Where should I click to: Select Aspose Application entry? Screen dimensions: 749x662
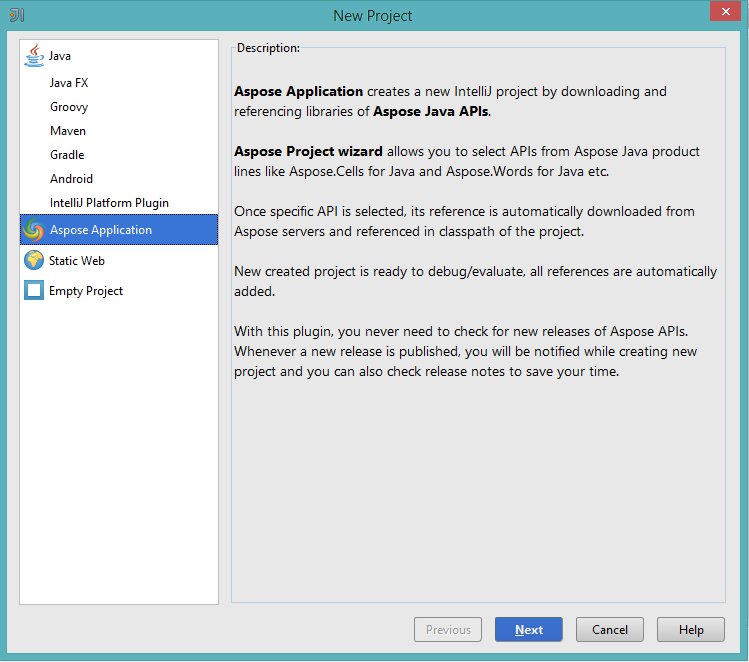point(119,230)
